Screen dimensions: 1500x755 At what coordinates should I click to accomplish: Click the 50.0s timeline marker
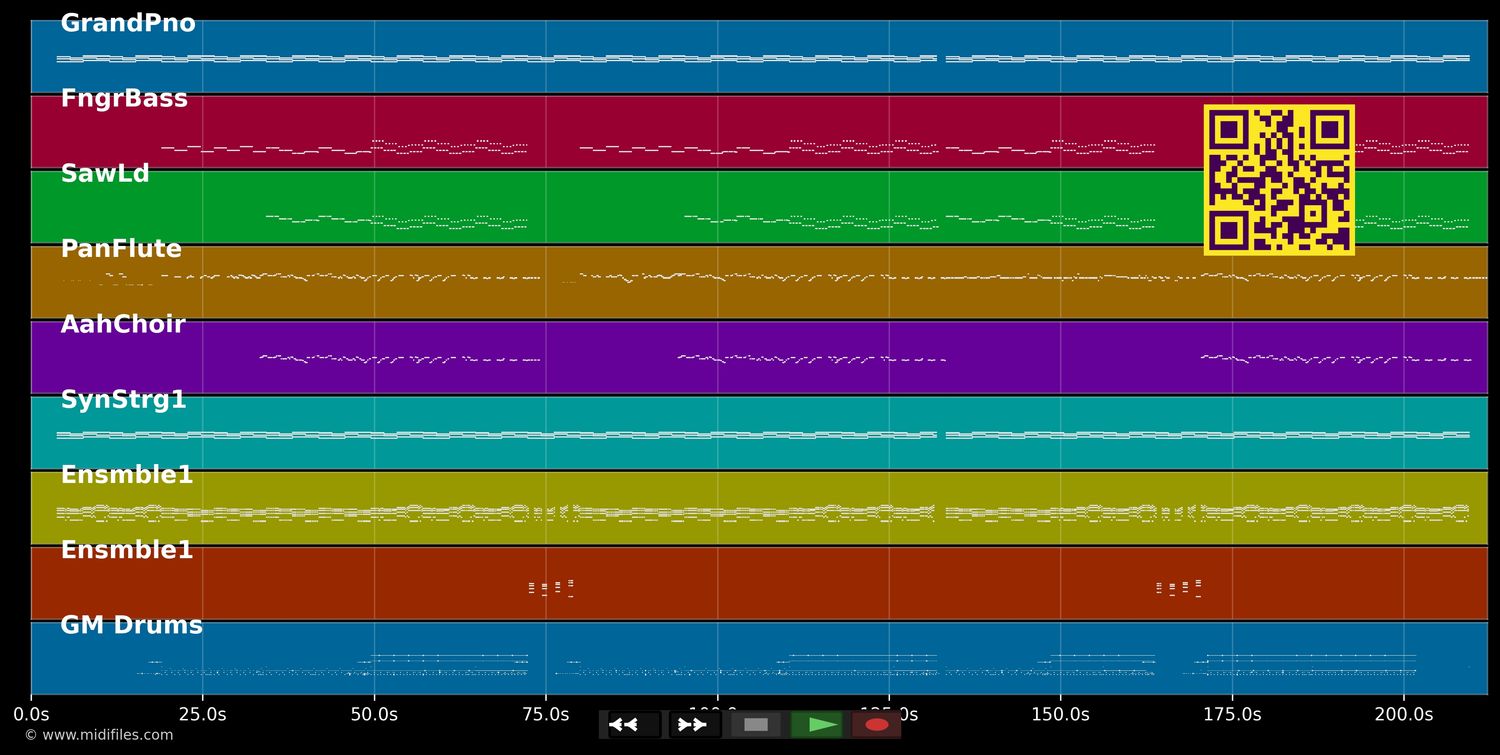point(374,714)
